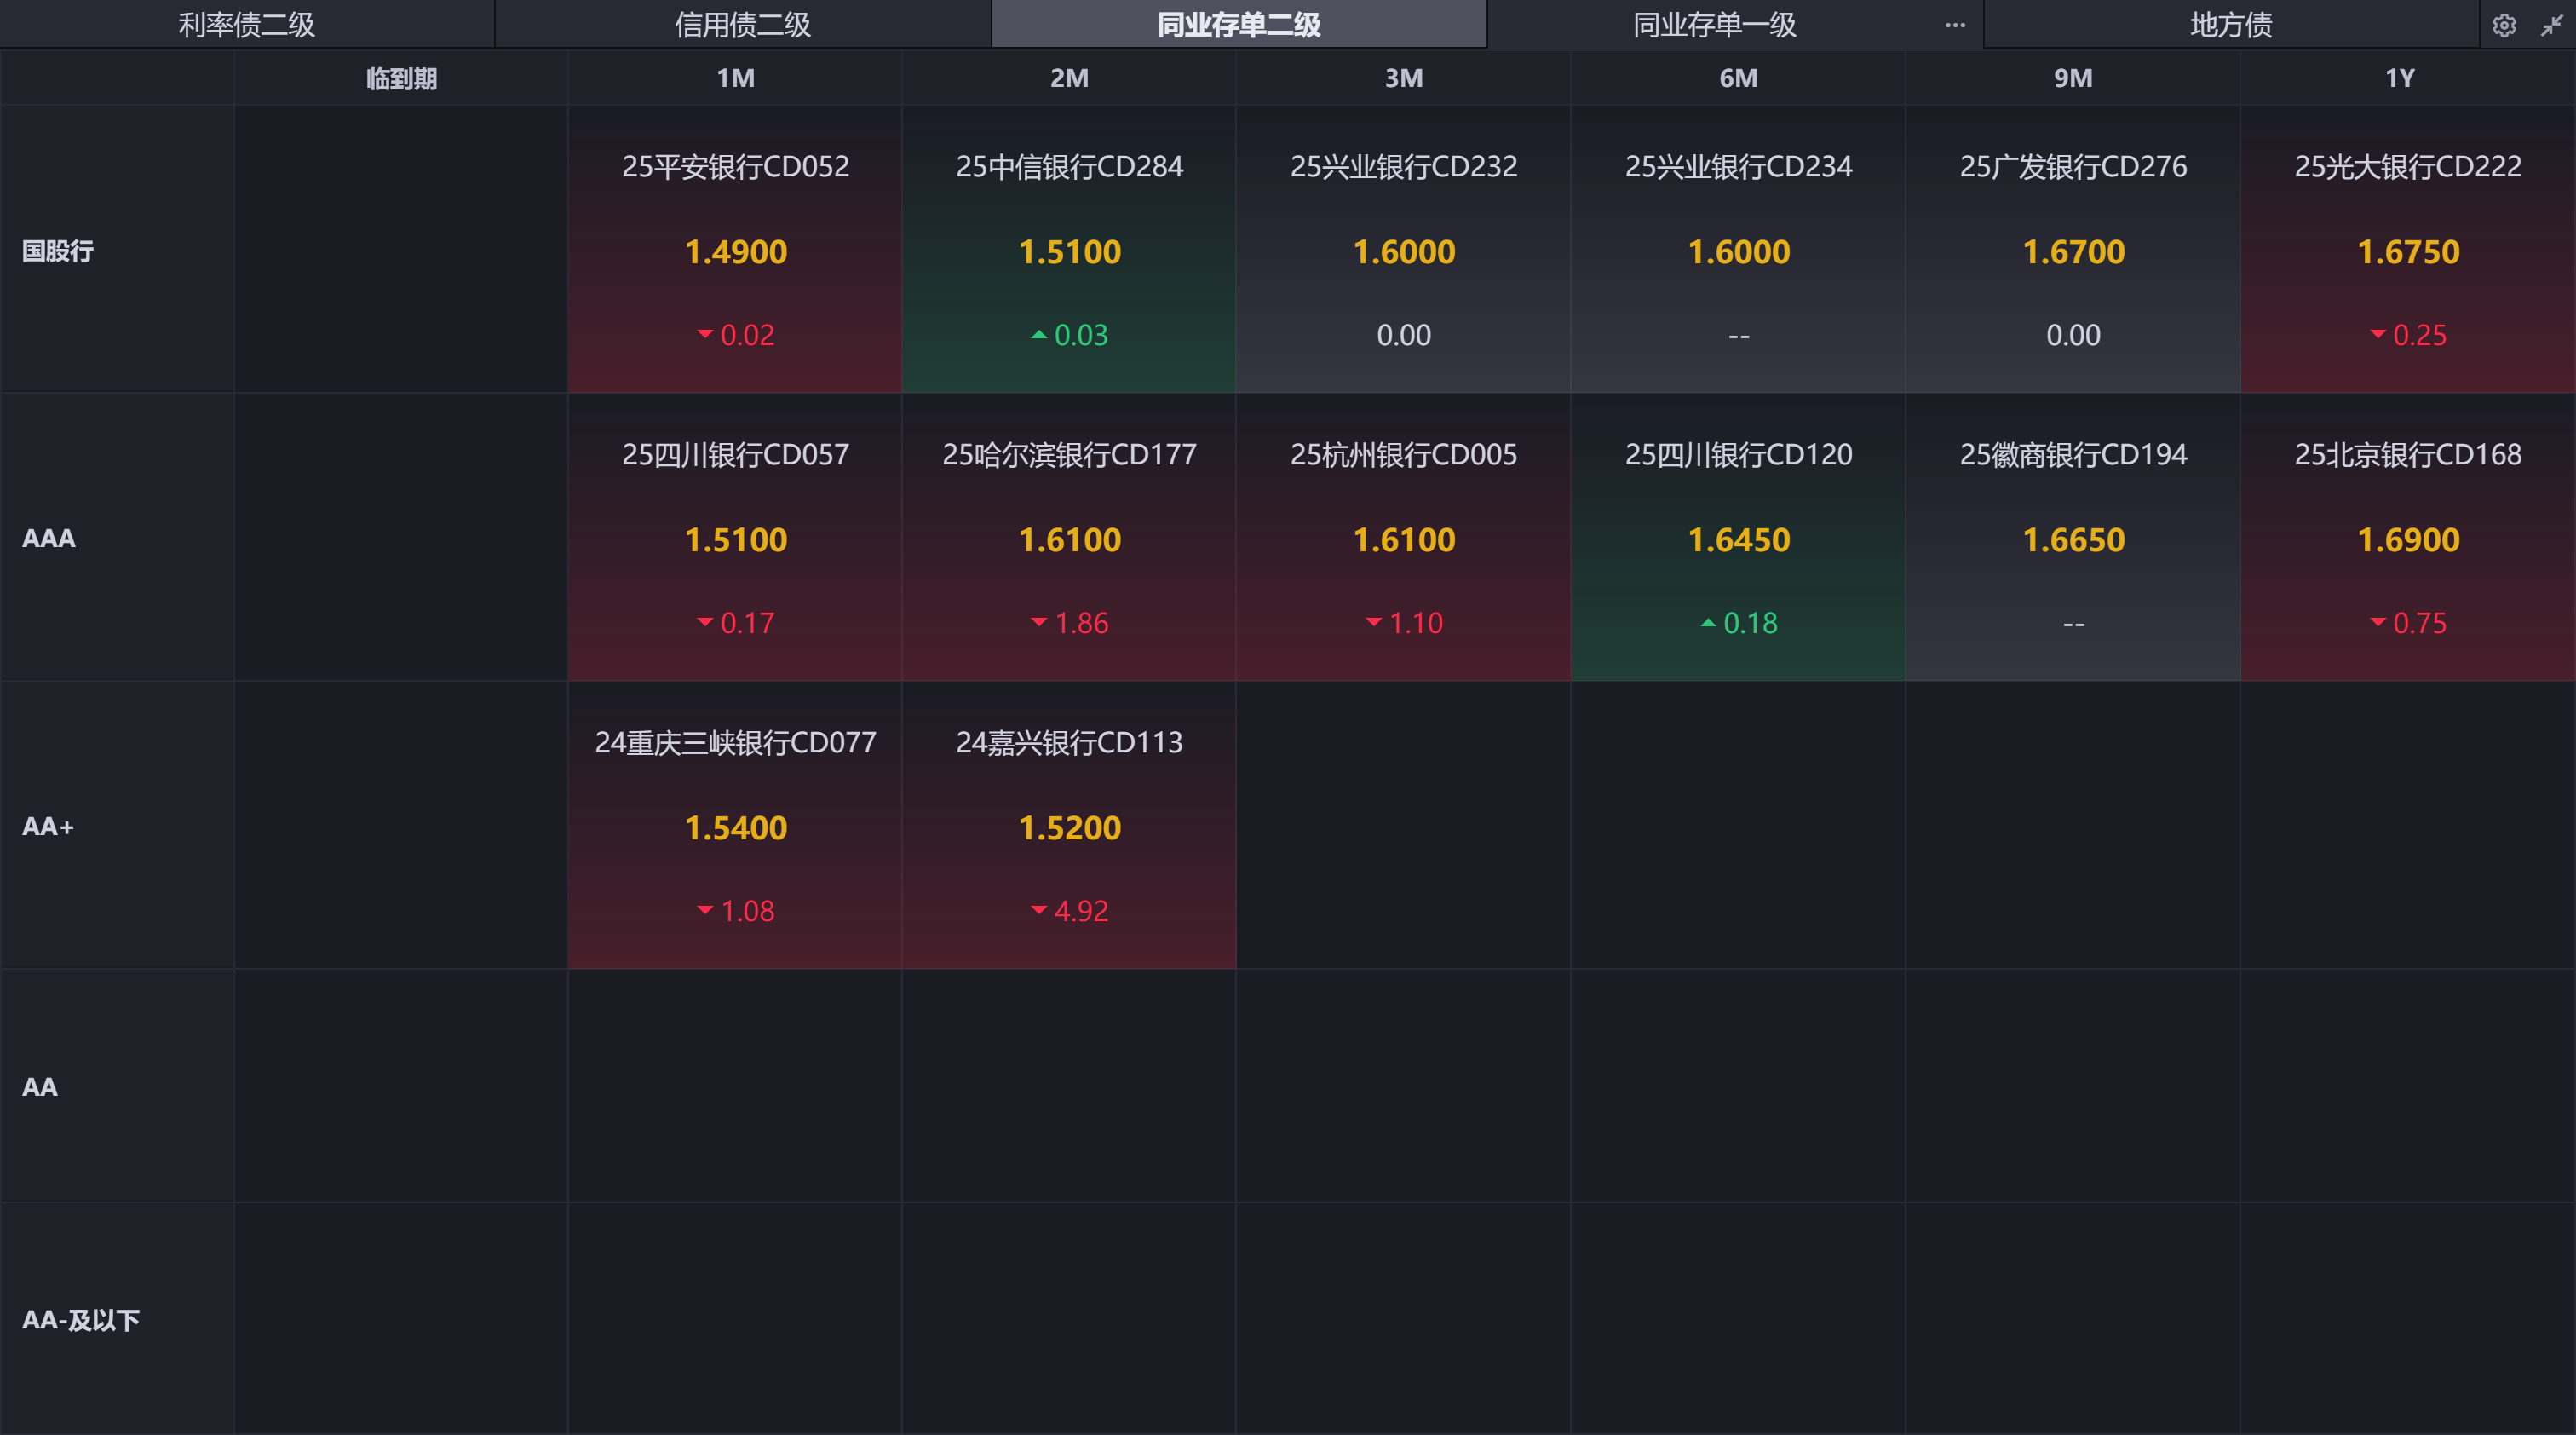The image size is (2576, 1435).
Task: Open the 25光大银行CD222 1Y cell
Action: click(x=2407, y=250)
